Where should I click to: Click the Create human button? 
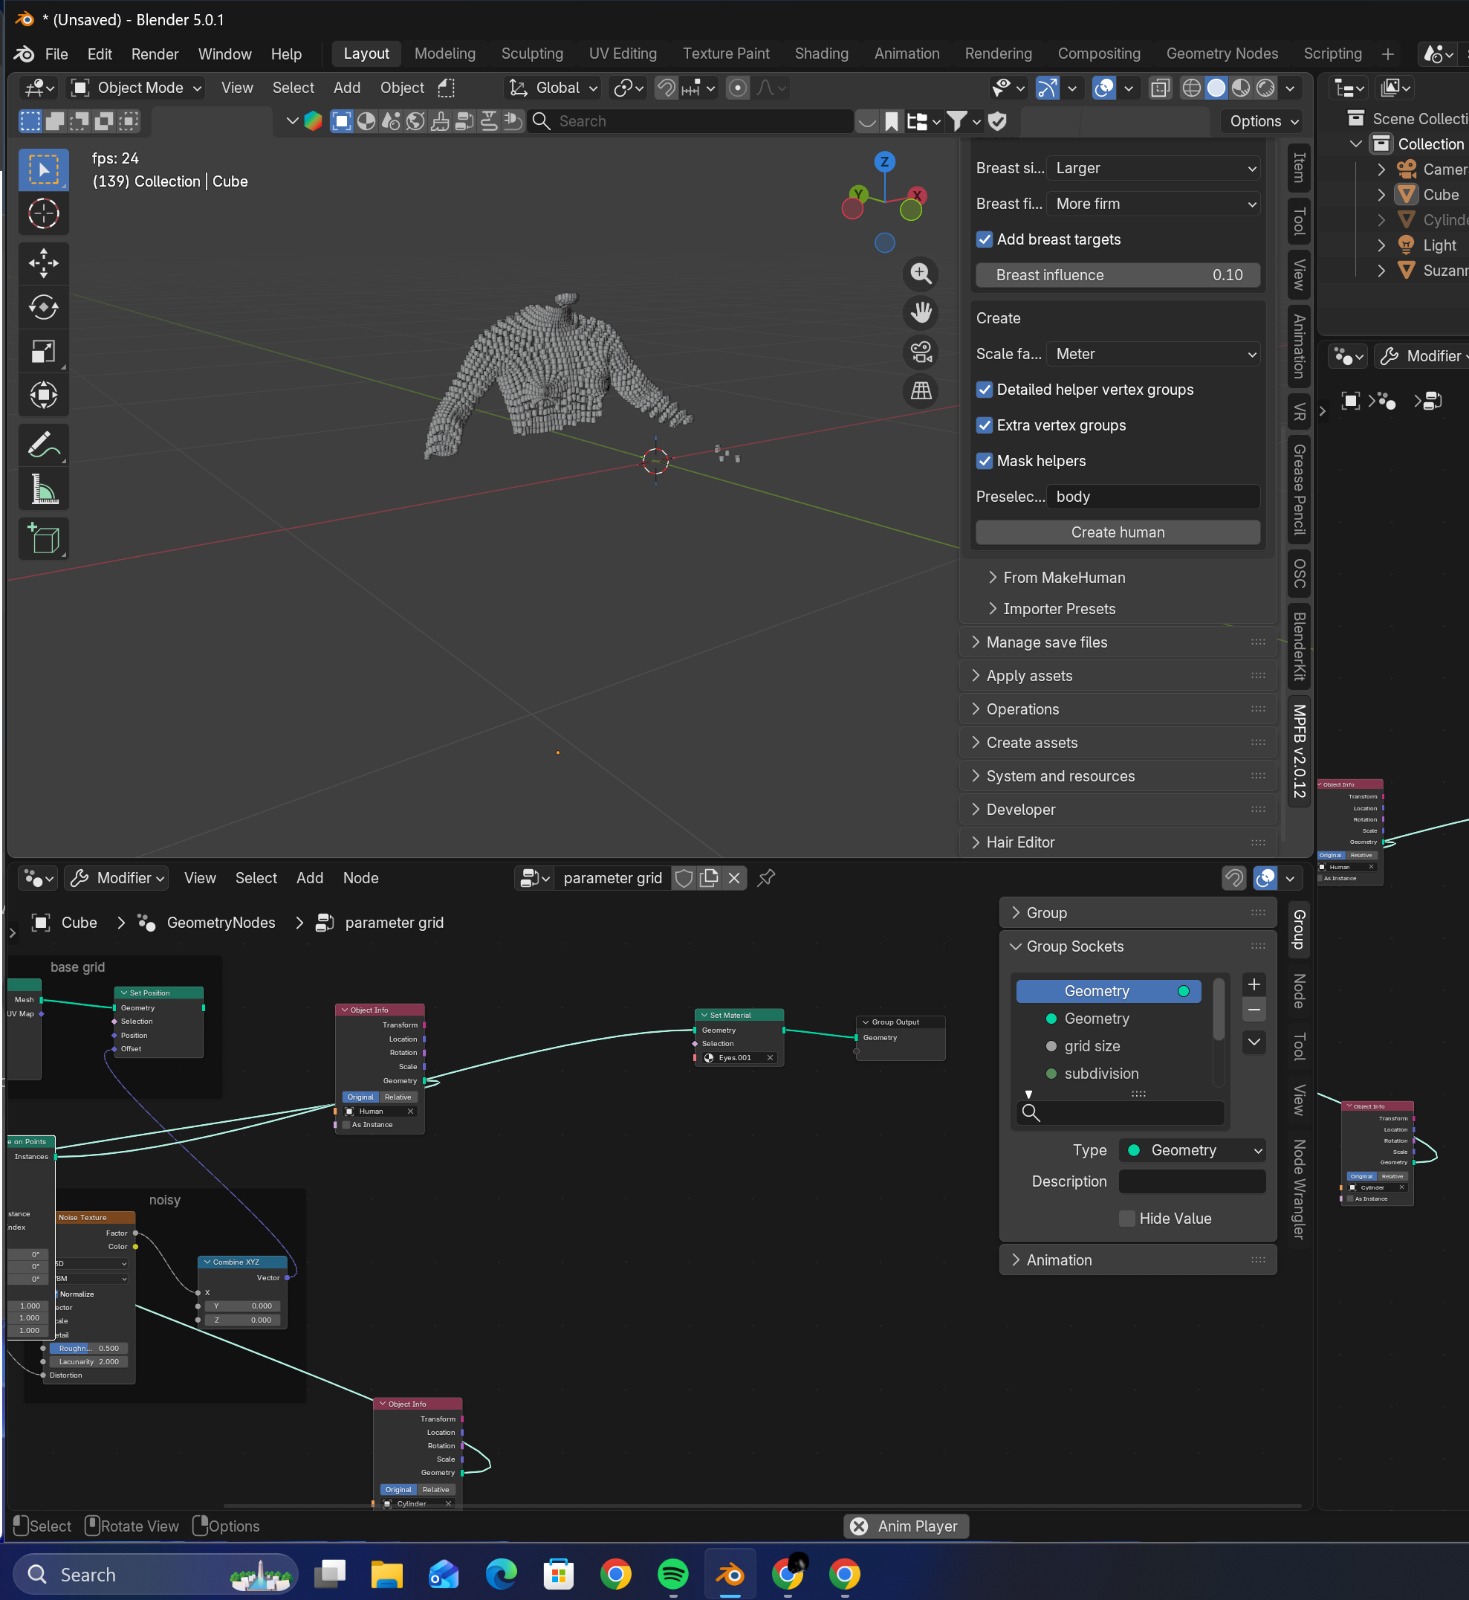coord(1117,533)
